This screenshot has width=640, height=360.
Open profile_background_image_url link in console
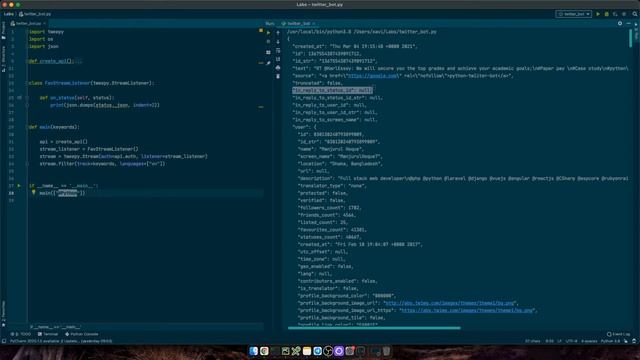click(x=449, y=303)
